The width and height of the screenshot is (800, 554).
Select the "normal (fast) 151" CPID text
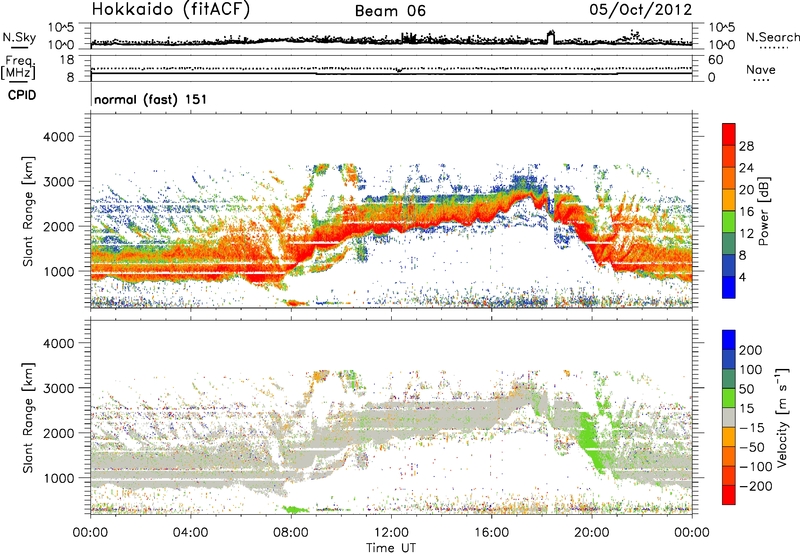tap(151, 99)
